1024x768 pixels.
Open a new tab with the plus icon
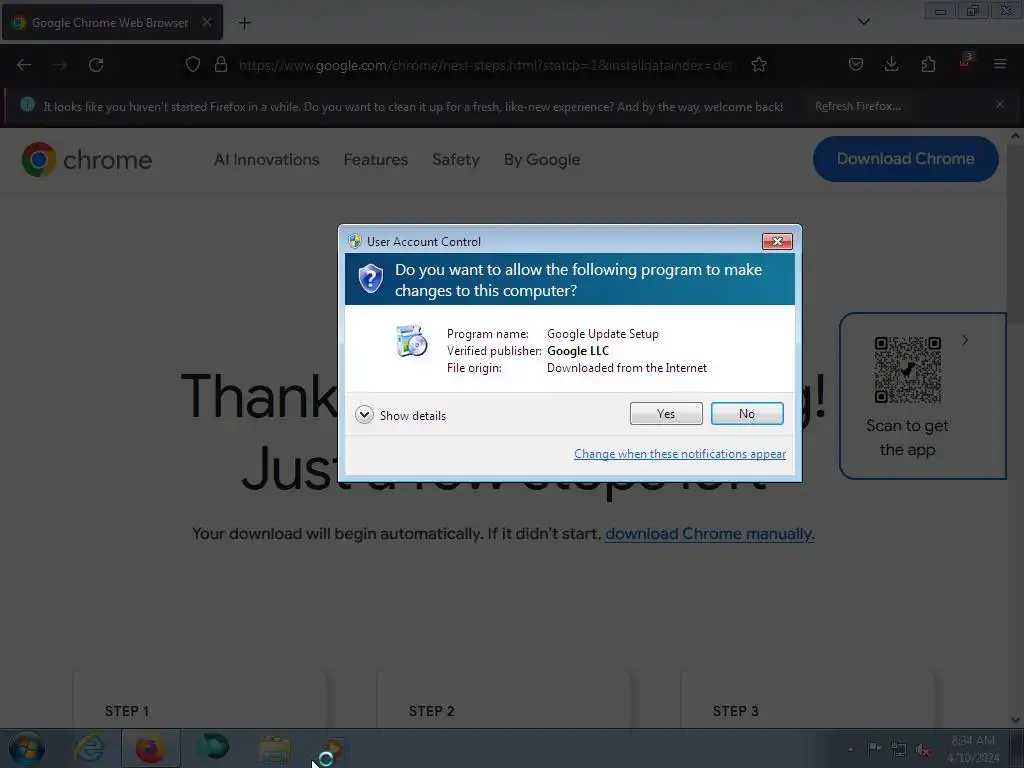[x=244, y=23]
